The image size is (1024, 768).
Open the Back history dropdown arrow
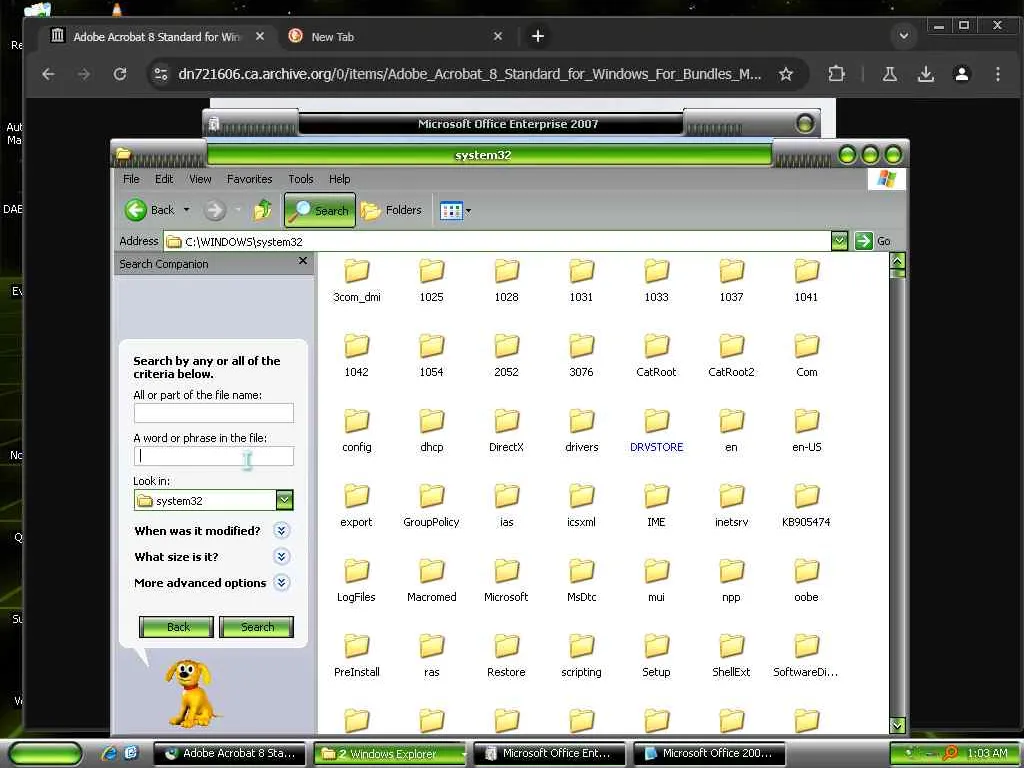click(186, 210)
